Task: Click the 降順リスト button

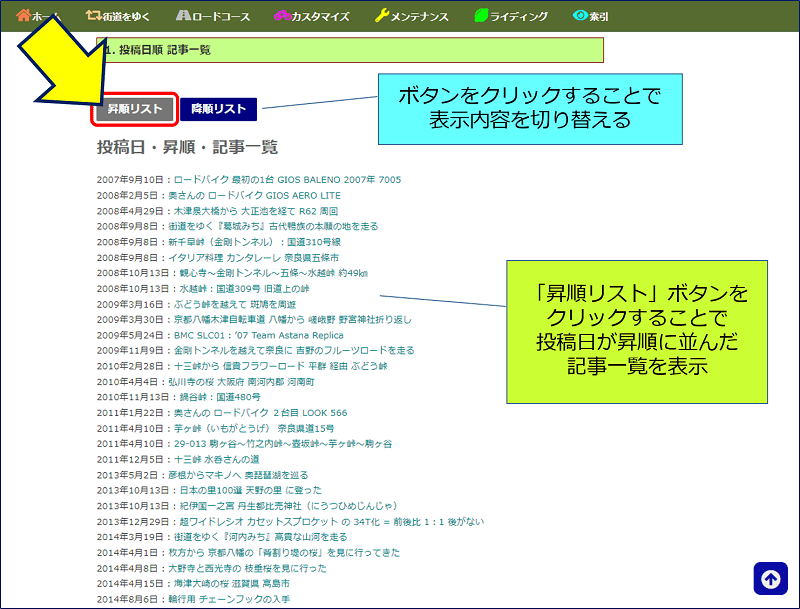Action: [x=218, y=109]
